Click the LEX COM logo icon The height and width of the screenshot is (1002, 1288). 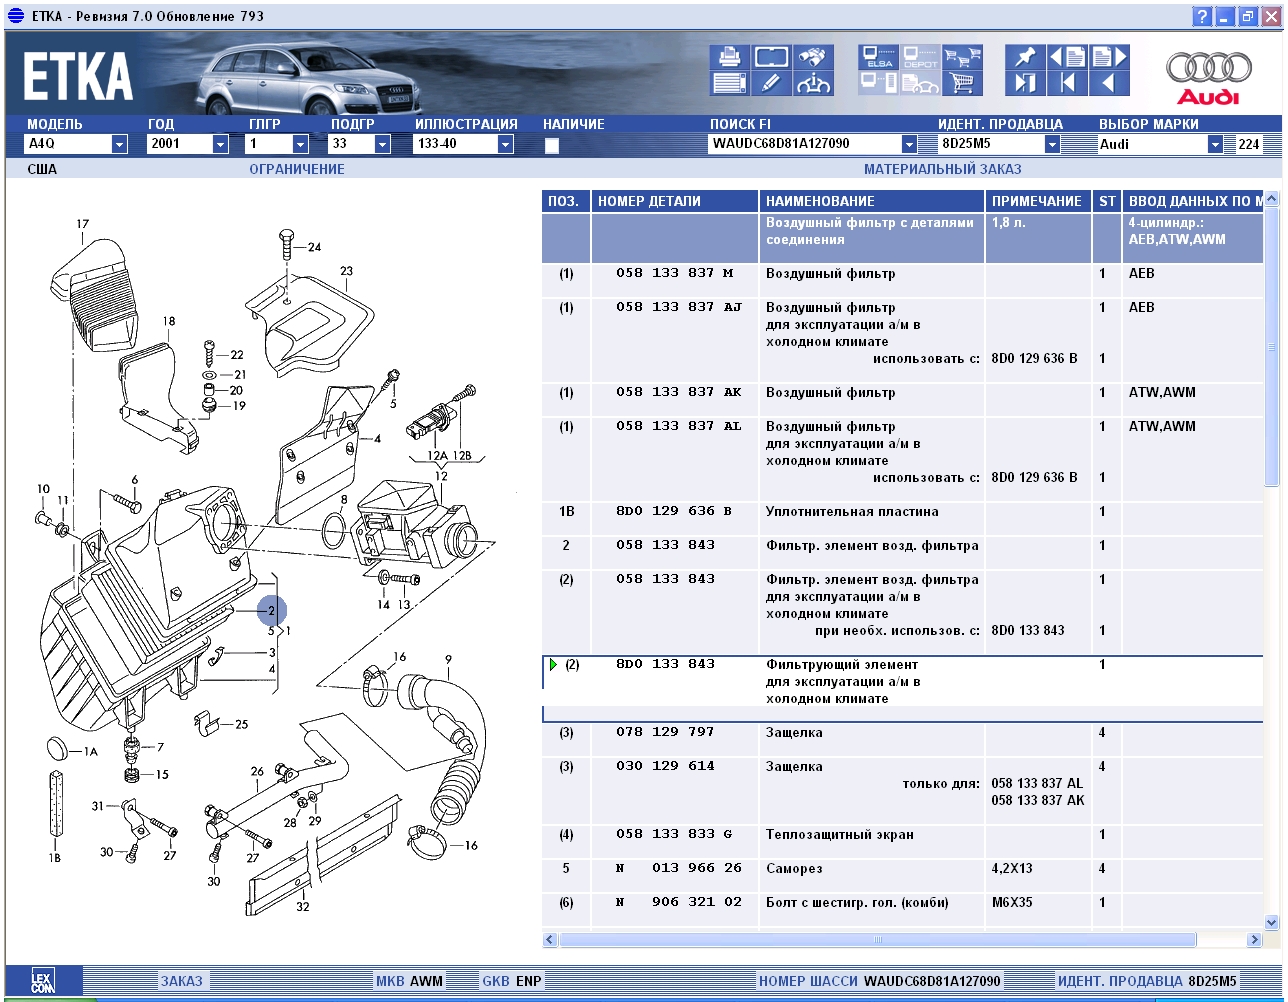(x=42, y=980)
